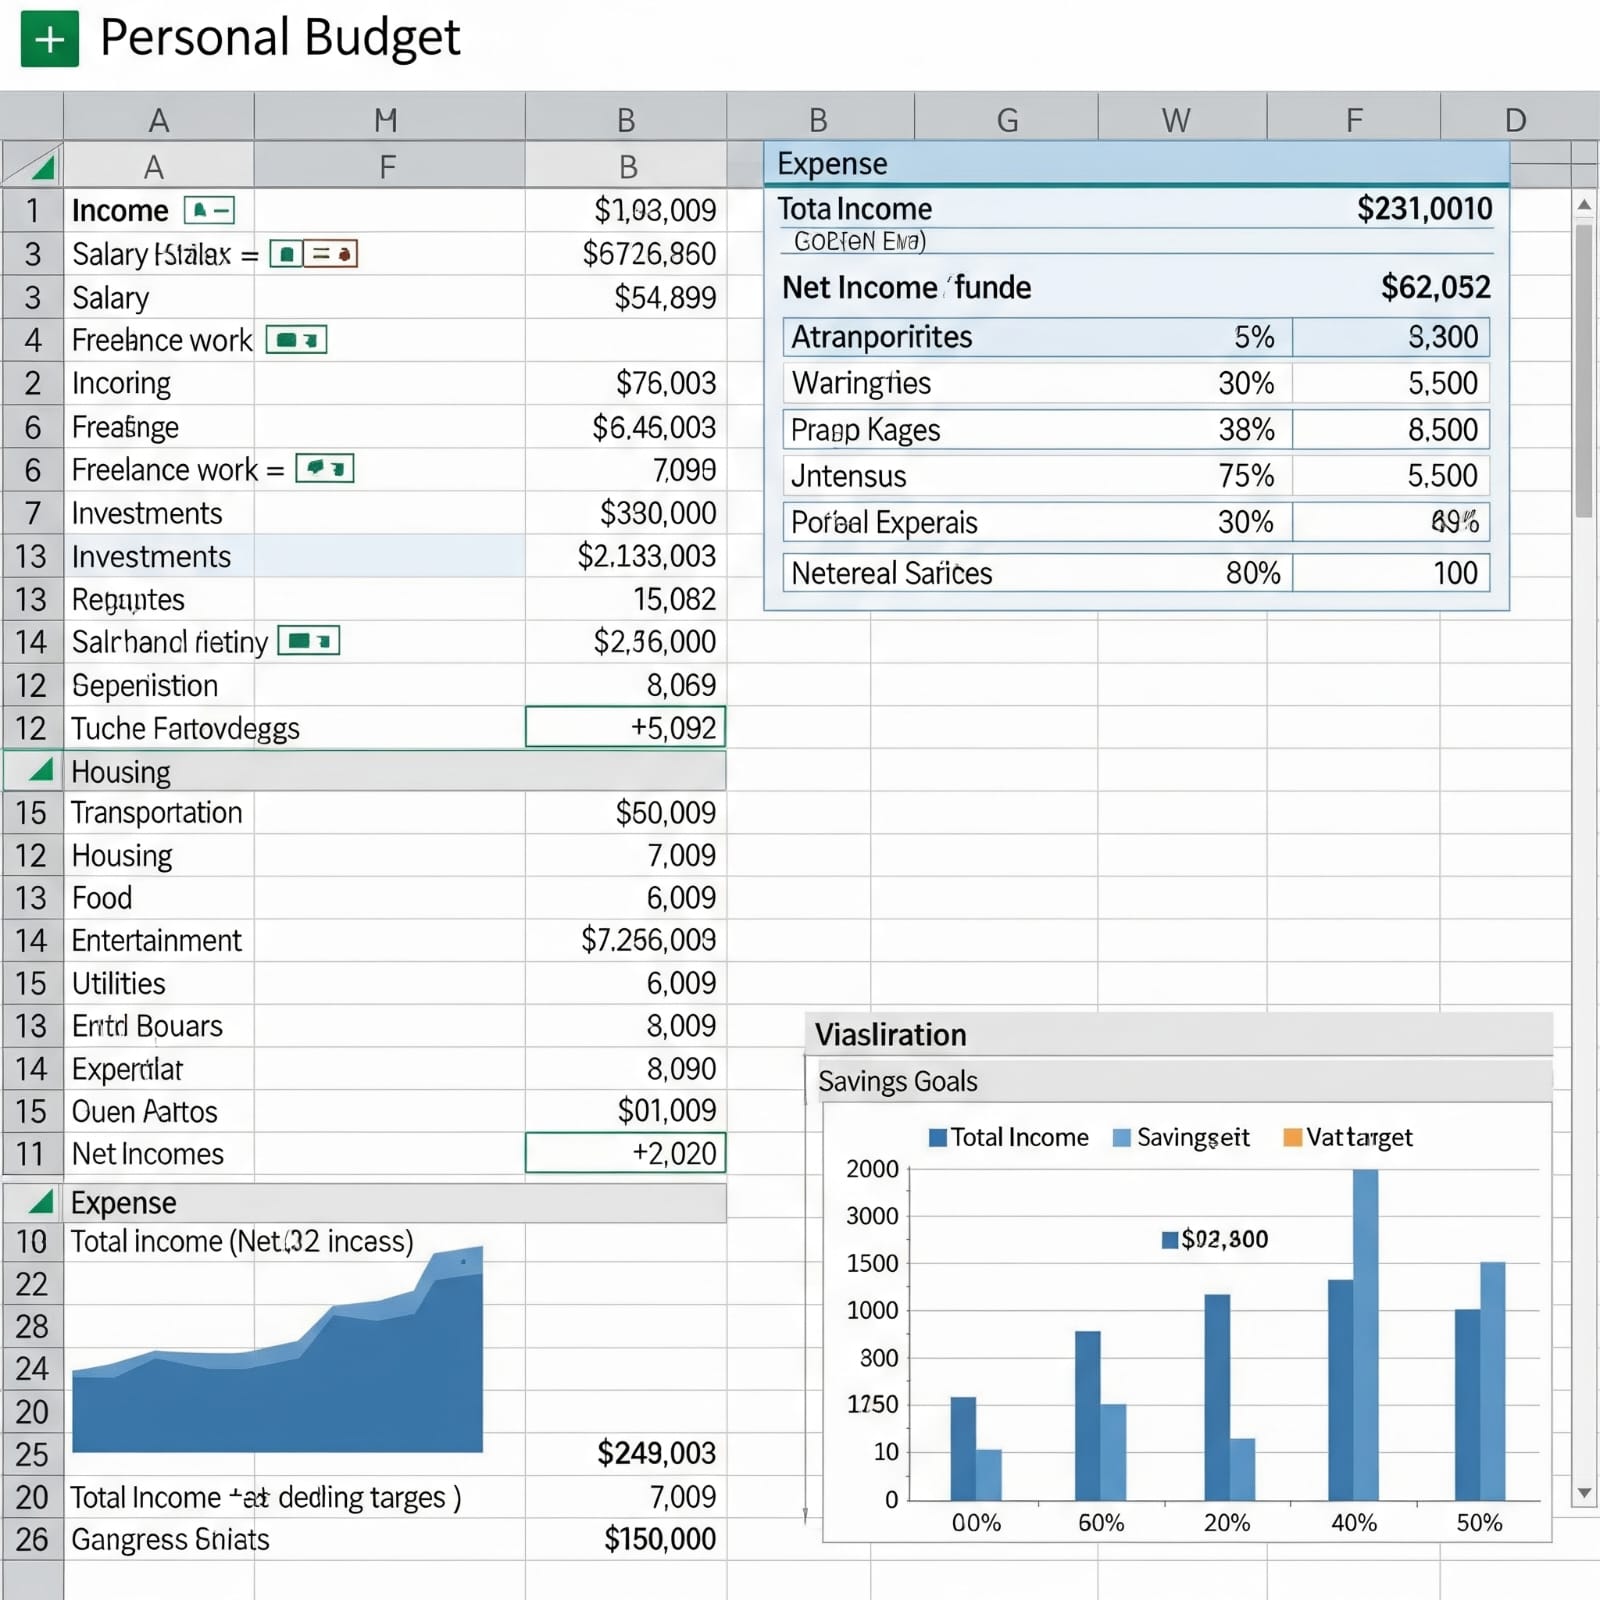Click the blue area chart thumbnail
The width and height of the screenshot is (1600, 1600).
point(277,1349)
